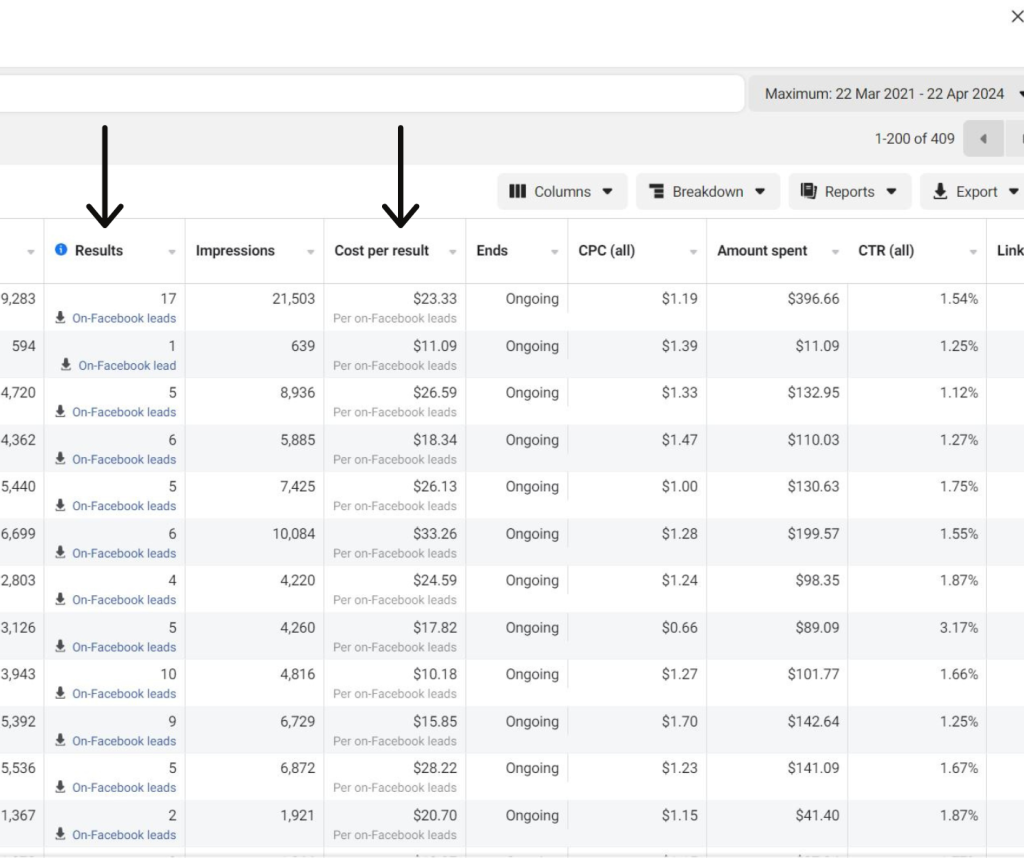Open the Ends column options arrow

tap(555, 252)
